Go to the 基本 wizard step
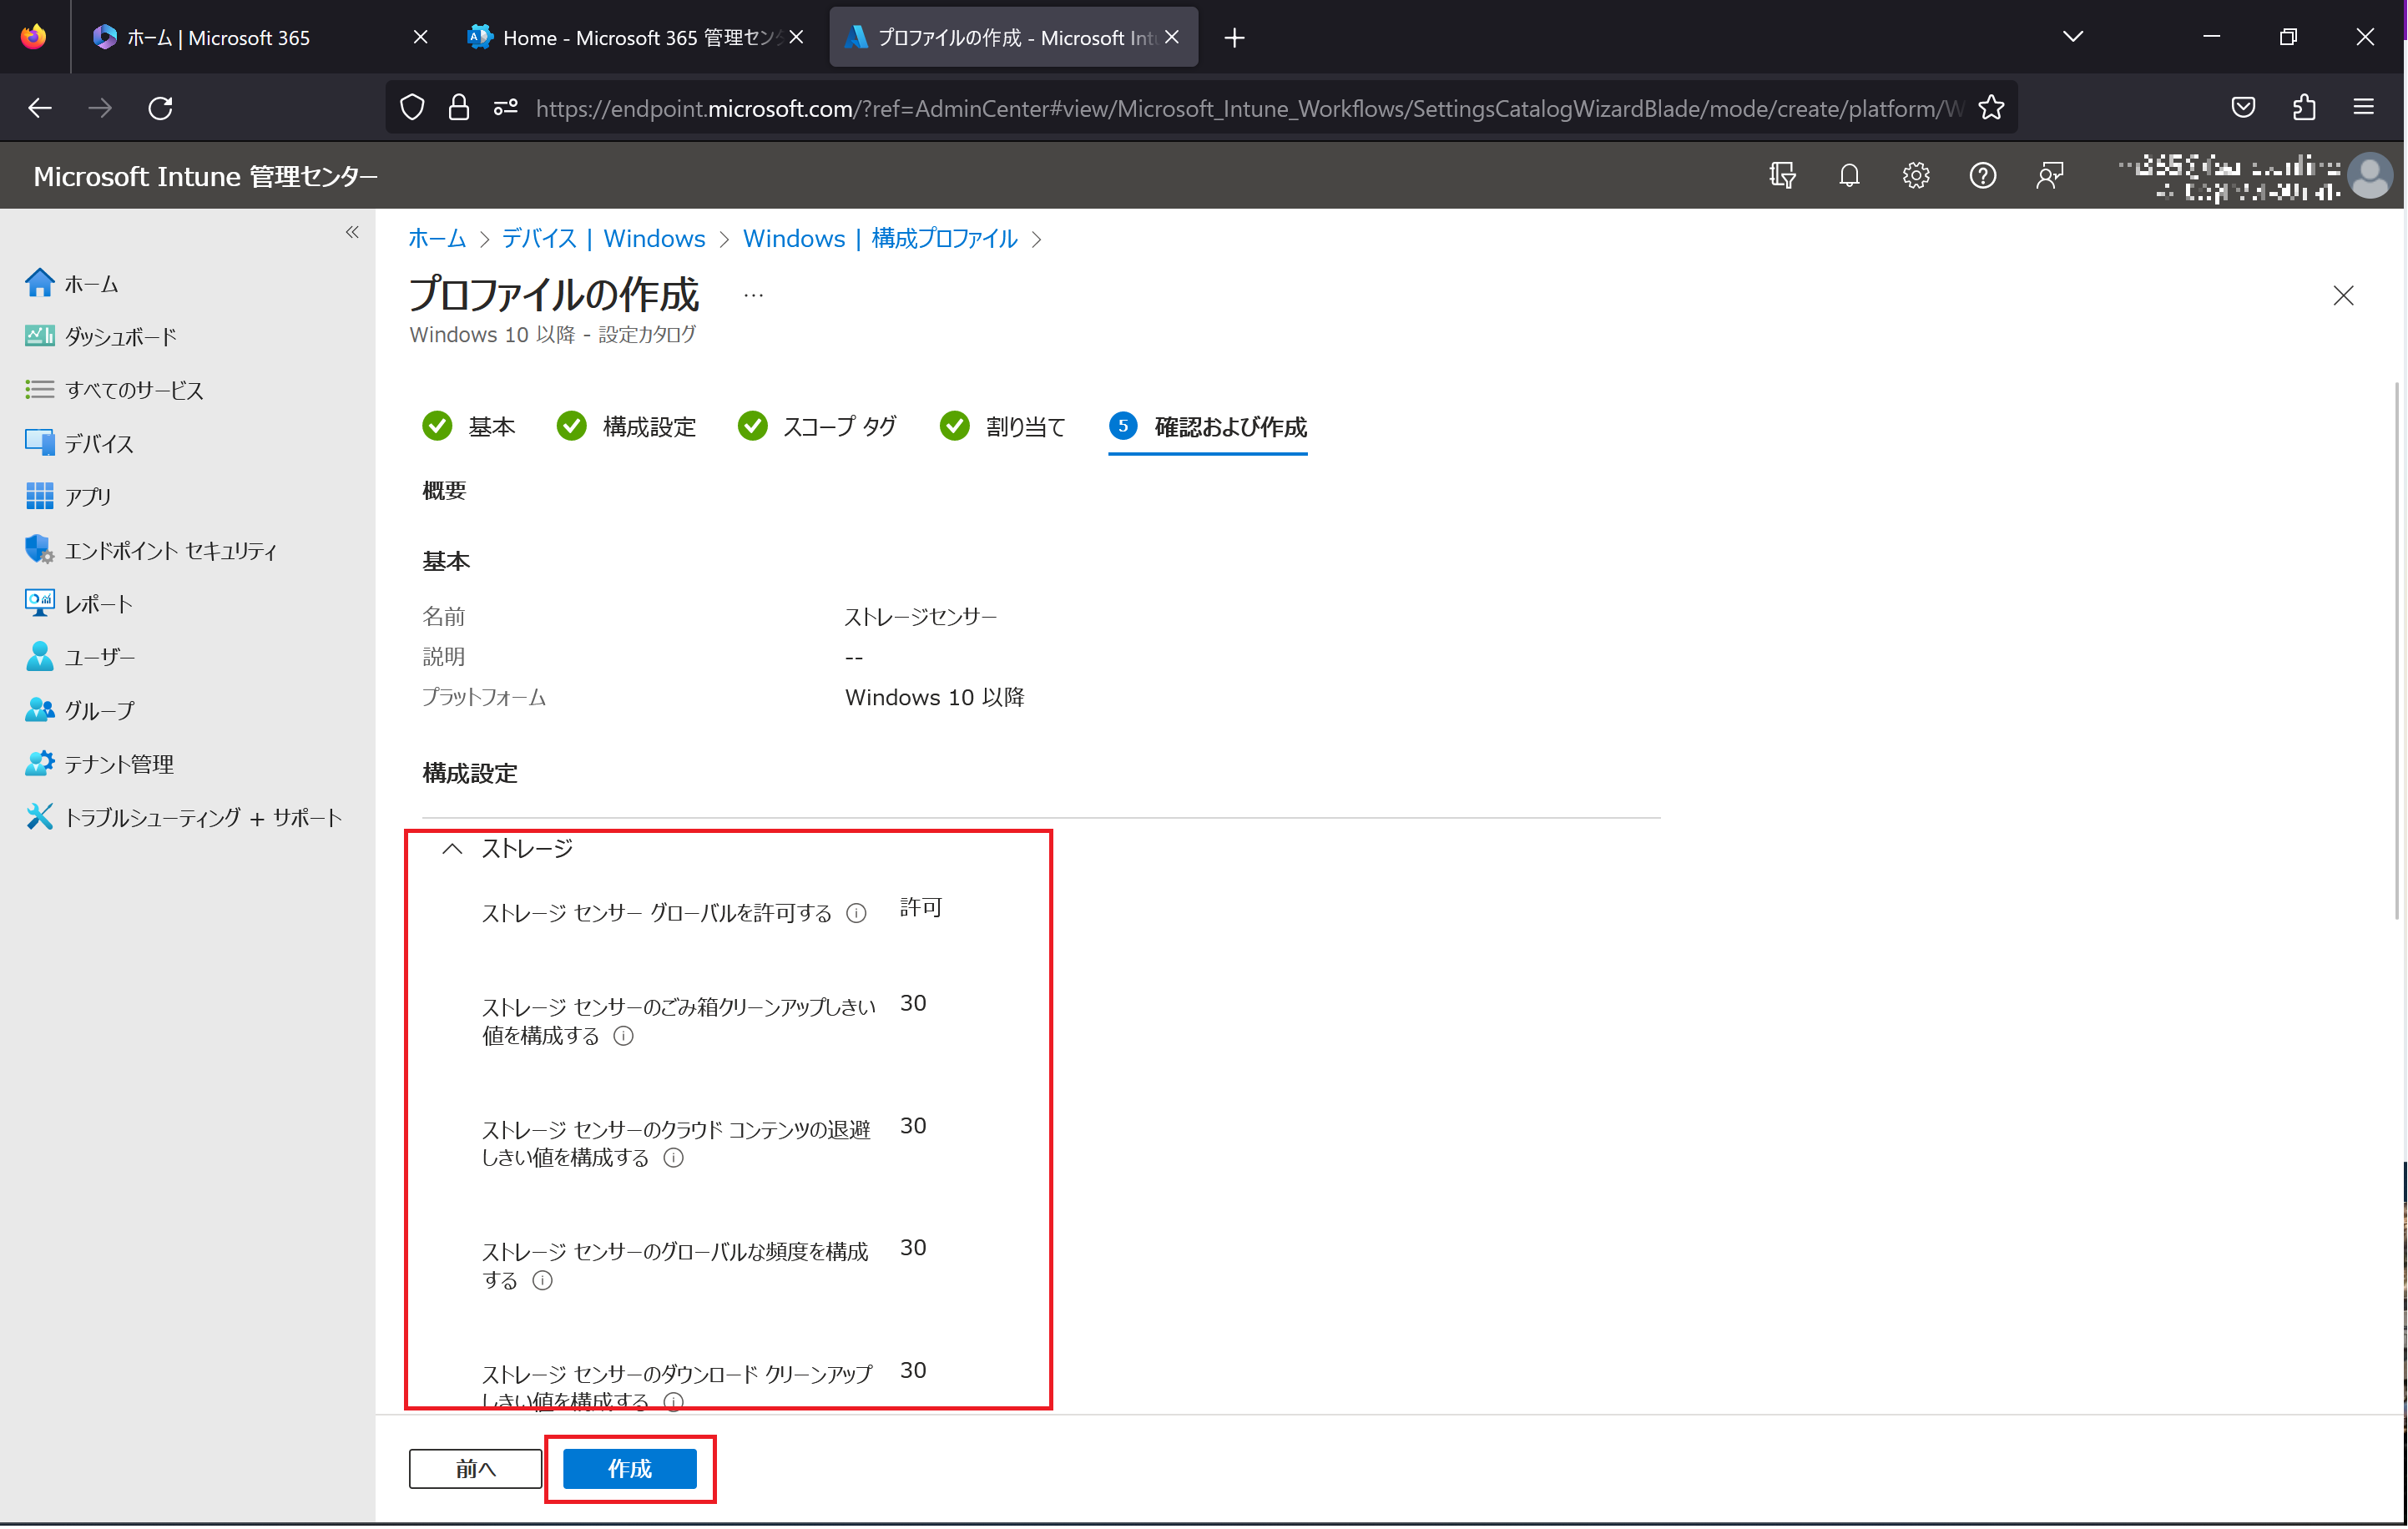This screenshot has height=1529, width=2408. 468,427
